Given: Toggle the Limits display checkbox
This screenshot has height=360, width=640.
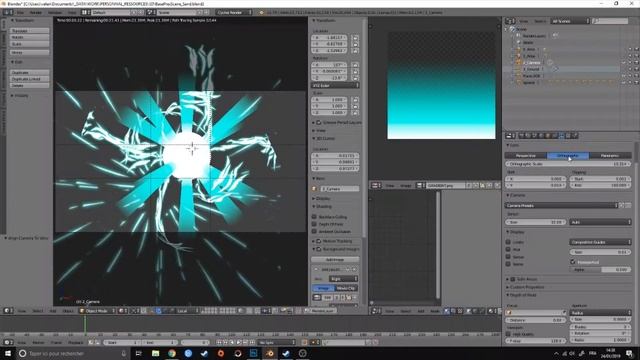Looking at the screenshot, I should pos(509,242).
